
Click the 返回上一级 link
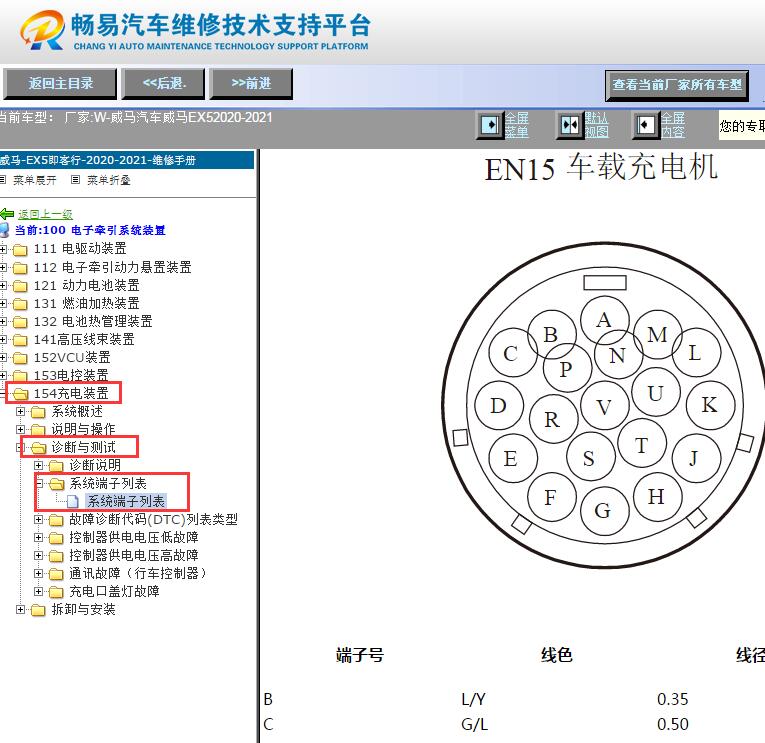click(45, 215)
